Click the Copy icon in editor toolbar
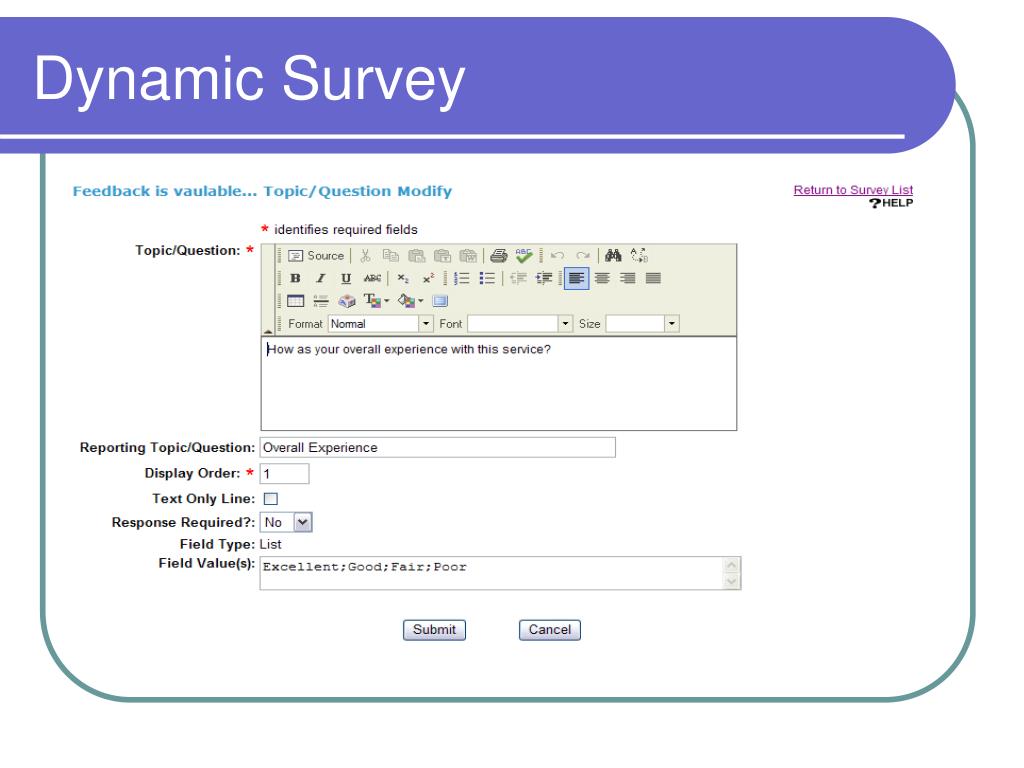1024x768 pixels. point(391,255)
